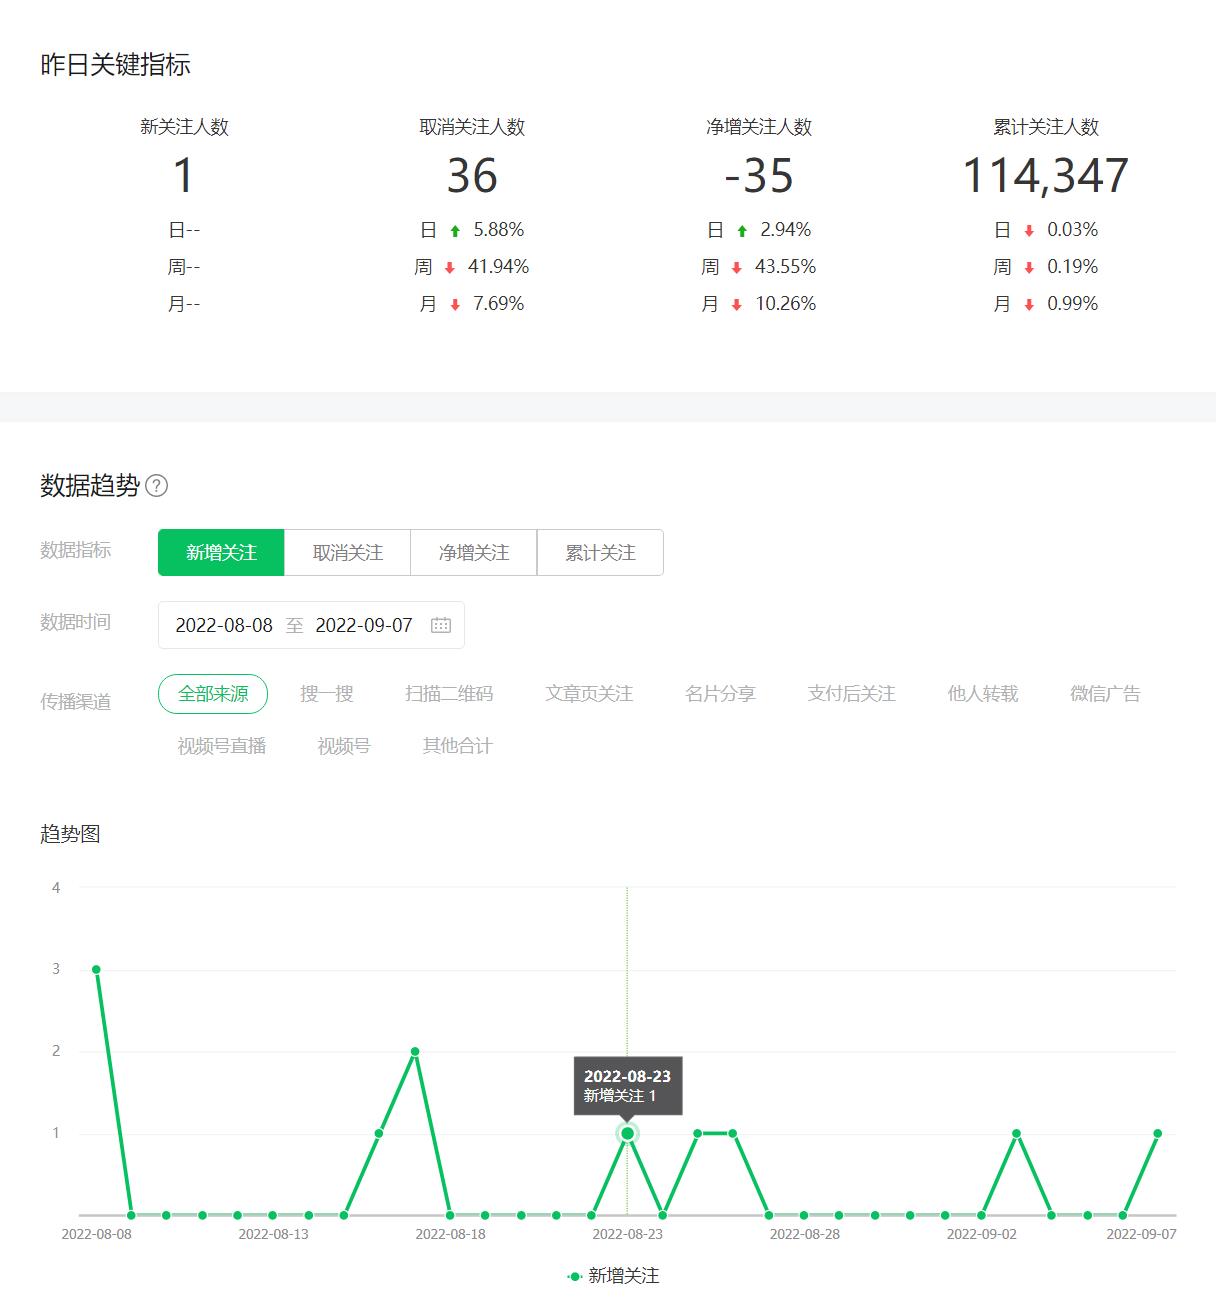Click the 10.26% monthly change value
Viewport: 1216px width, 1314px height.
pos(785,304)
